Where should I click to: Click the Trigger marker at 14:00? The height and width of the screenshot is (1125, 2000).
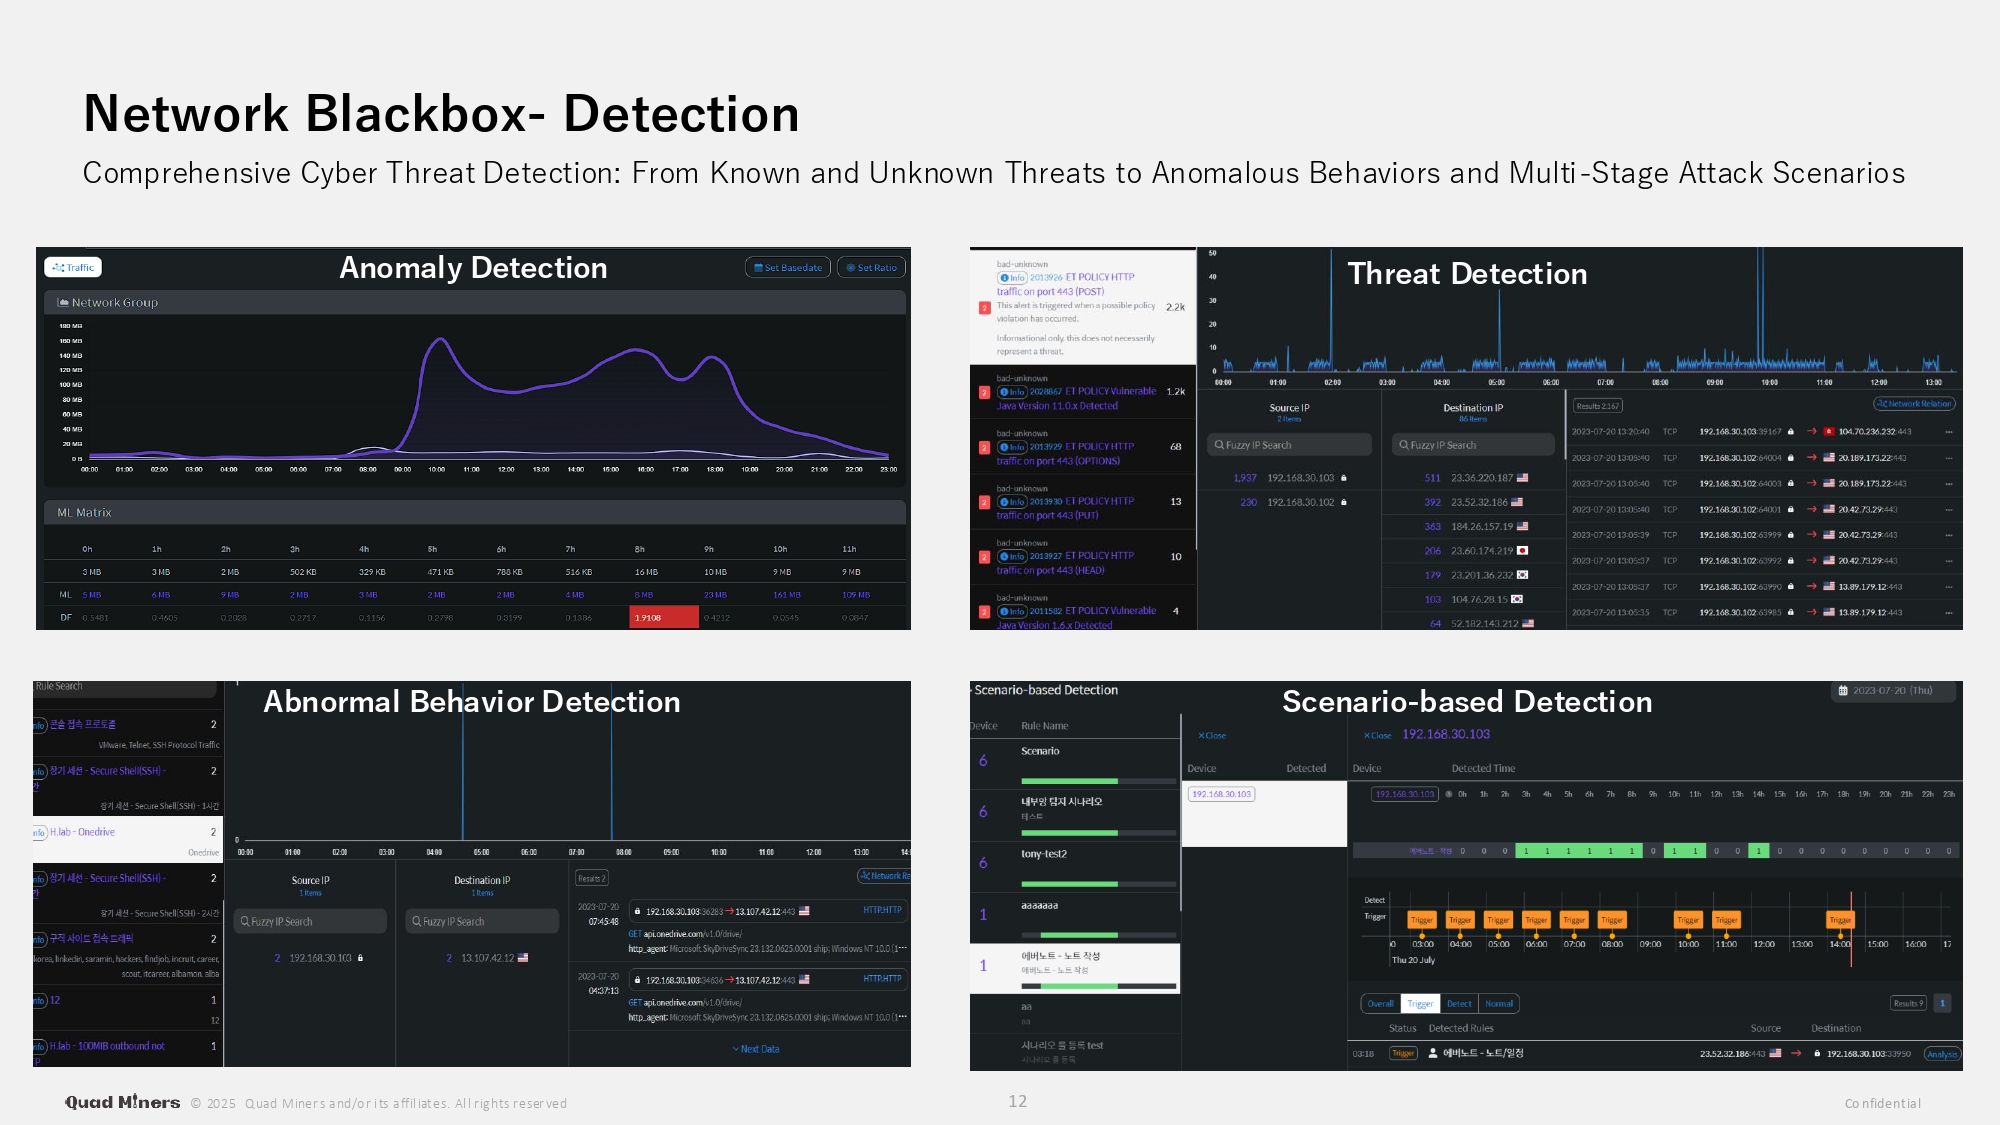(x=1839, y=920)
